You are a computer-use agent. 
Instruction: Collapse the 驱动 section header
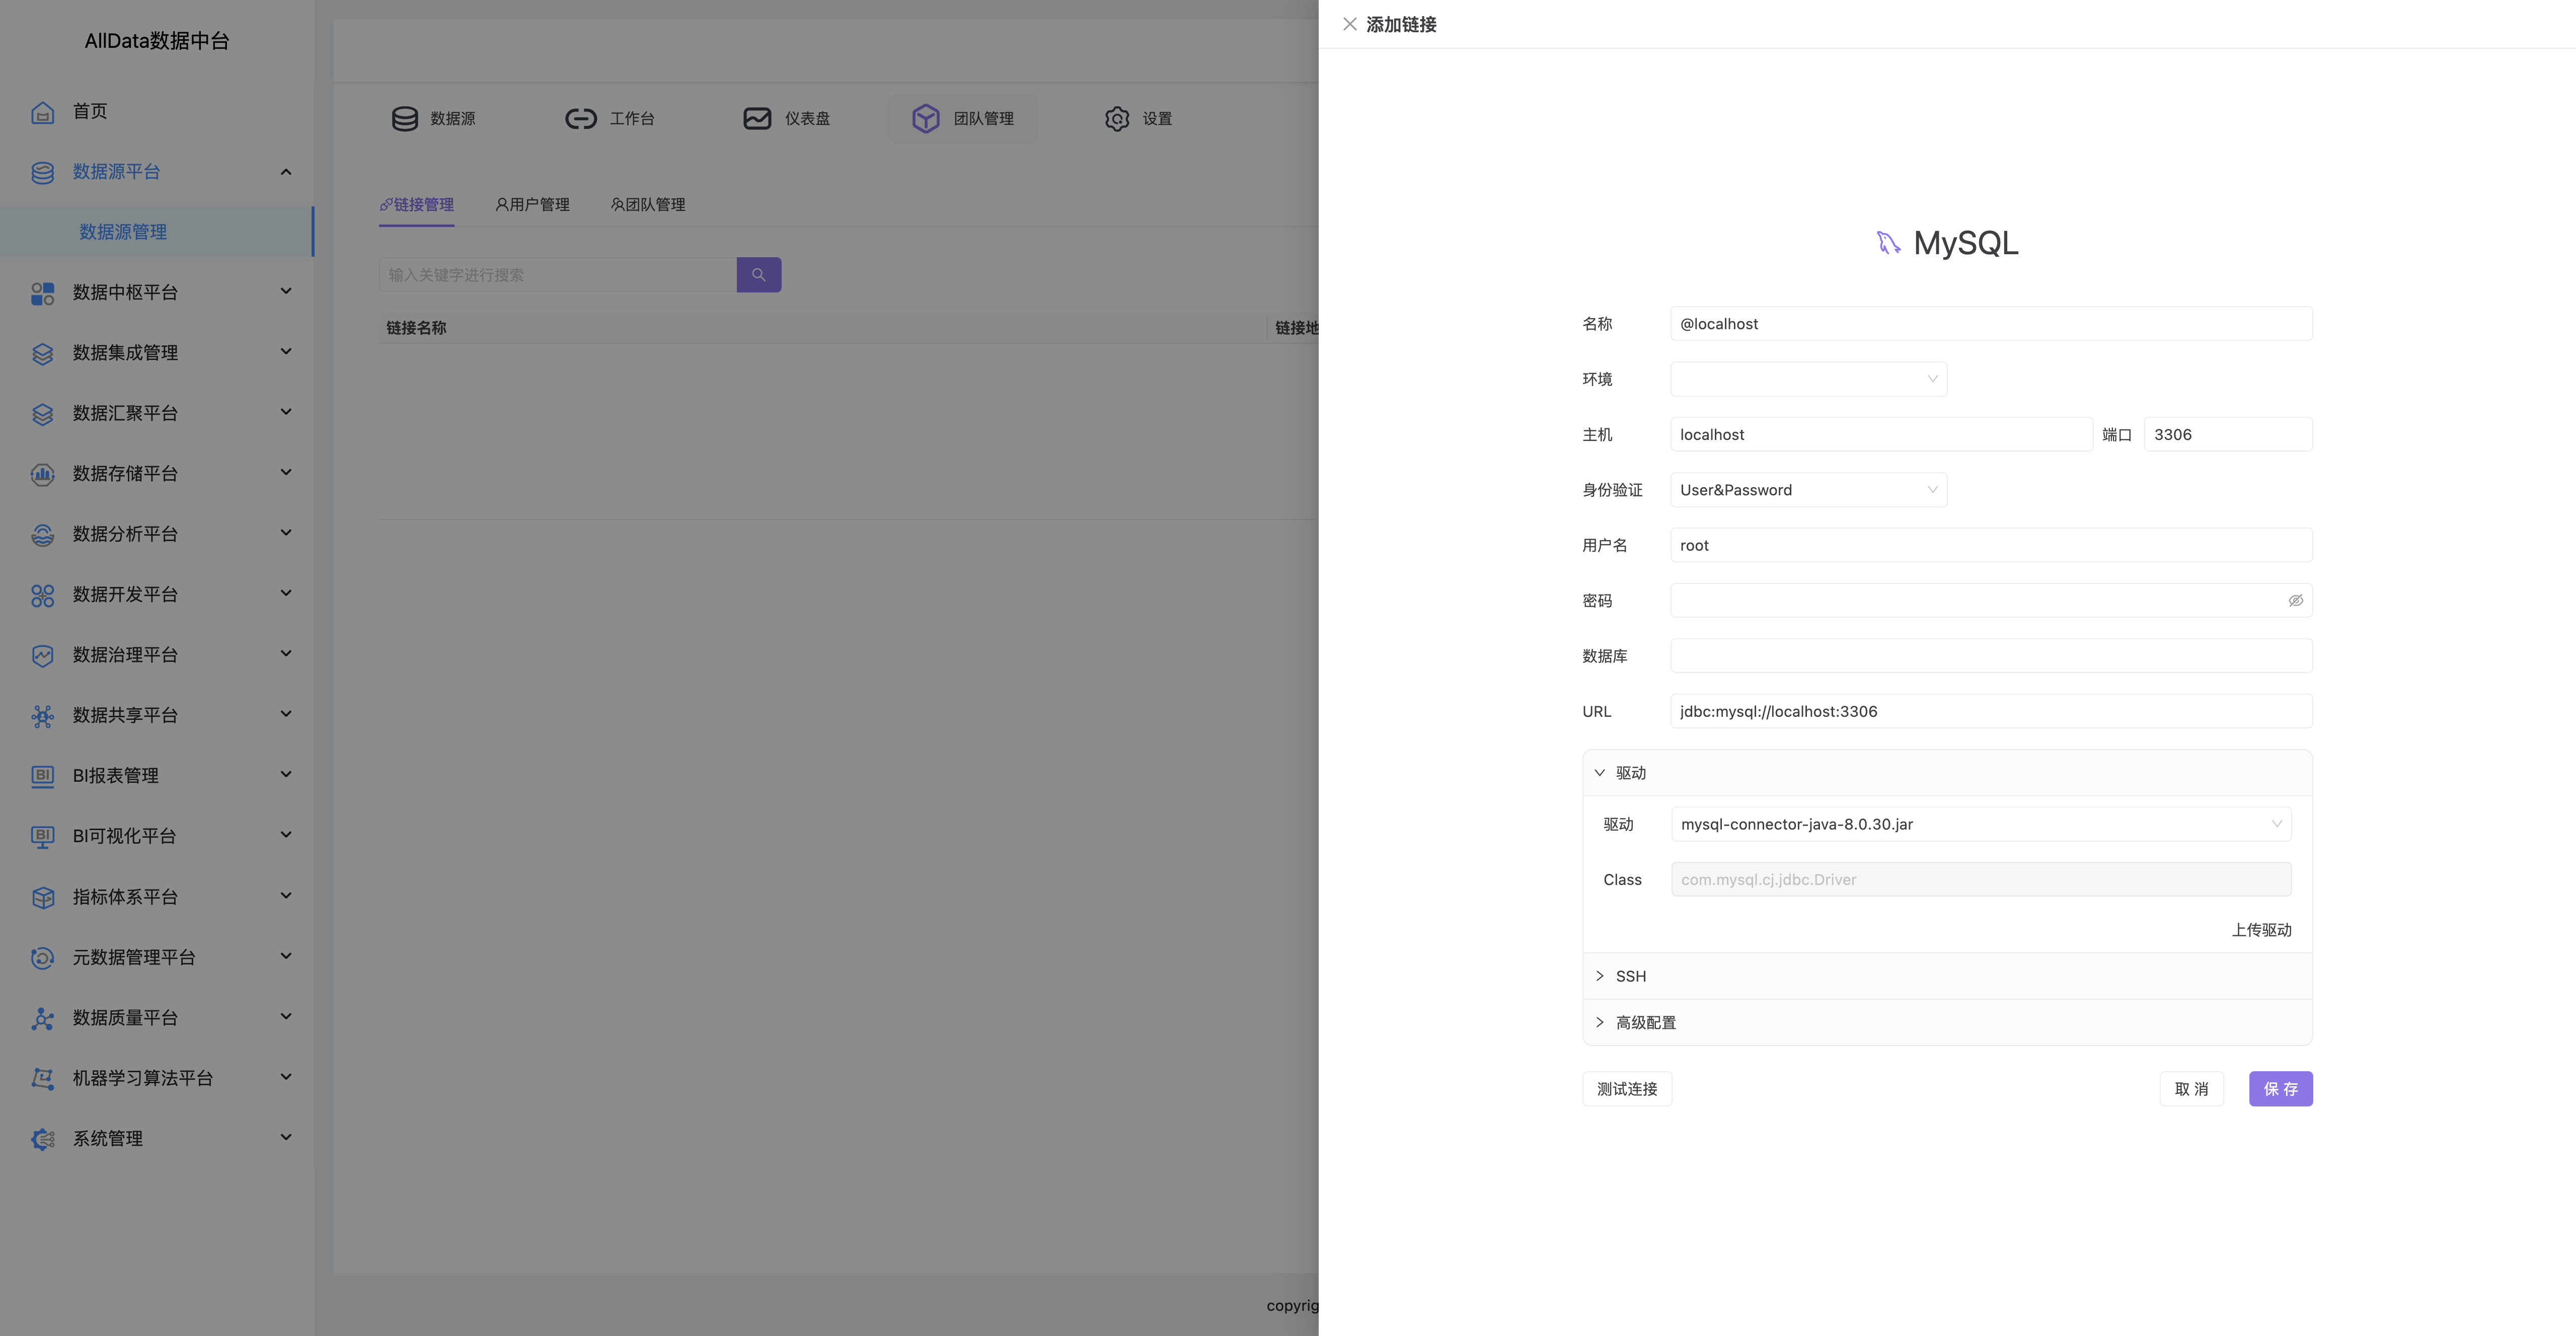pyautogui.click(x=1947, y=772)
